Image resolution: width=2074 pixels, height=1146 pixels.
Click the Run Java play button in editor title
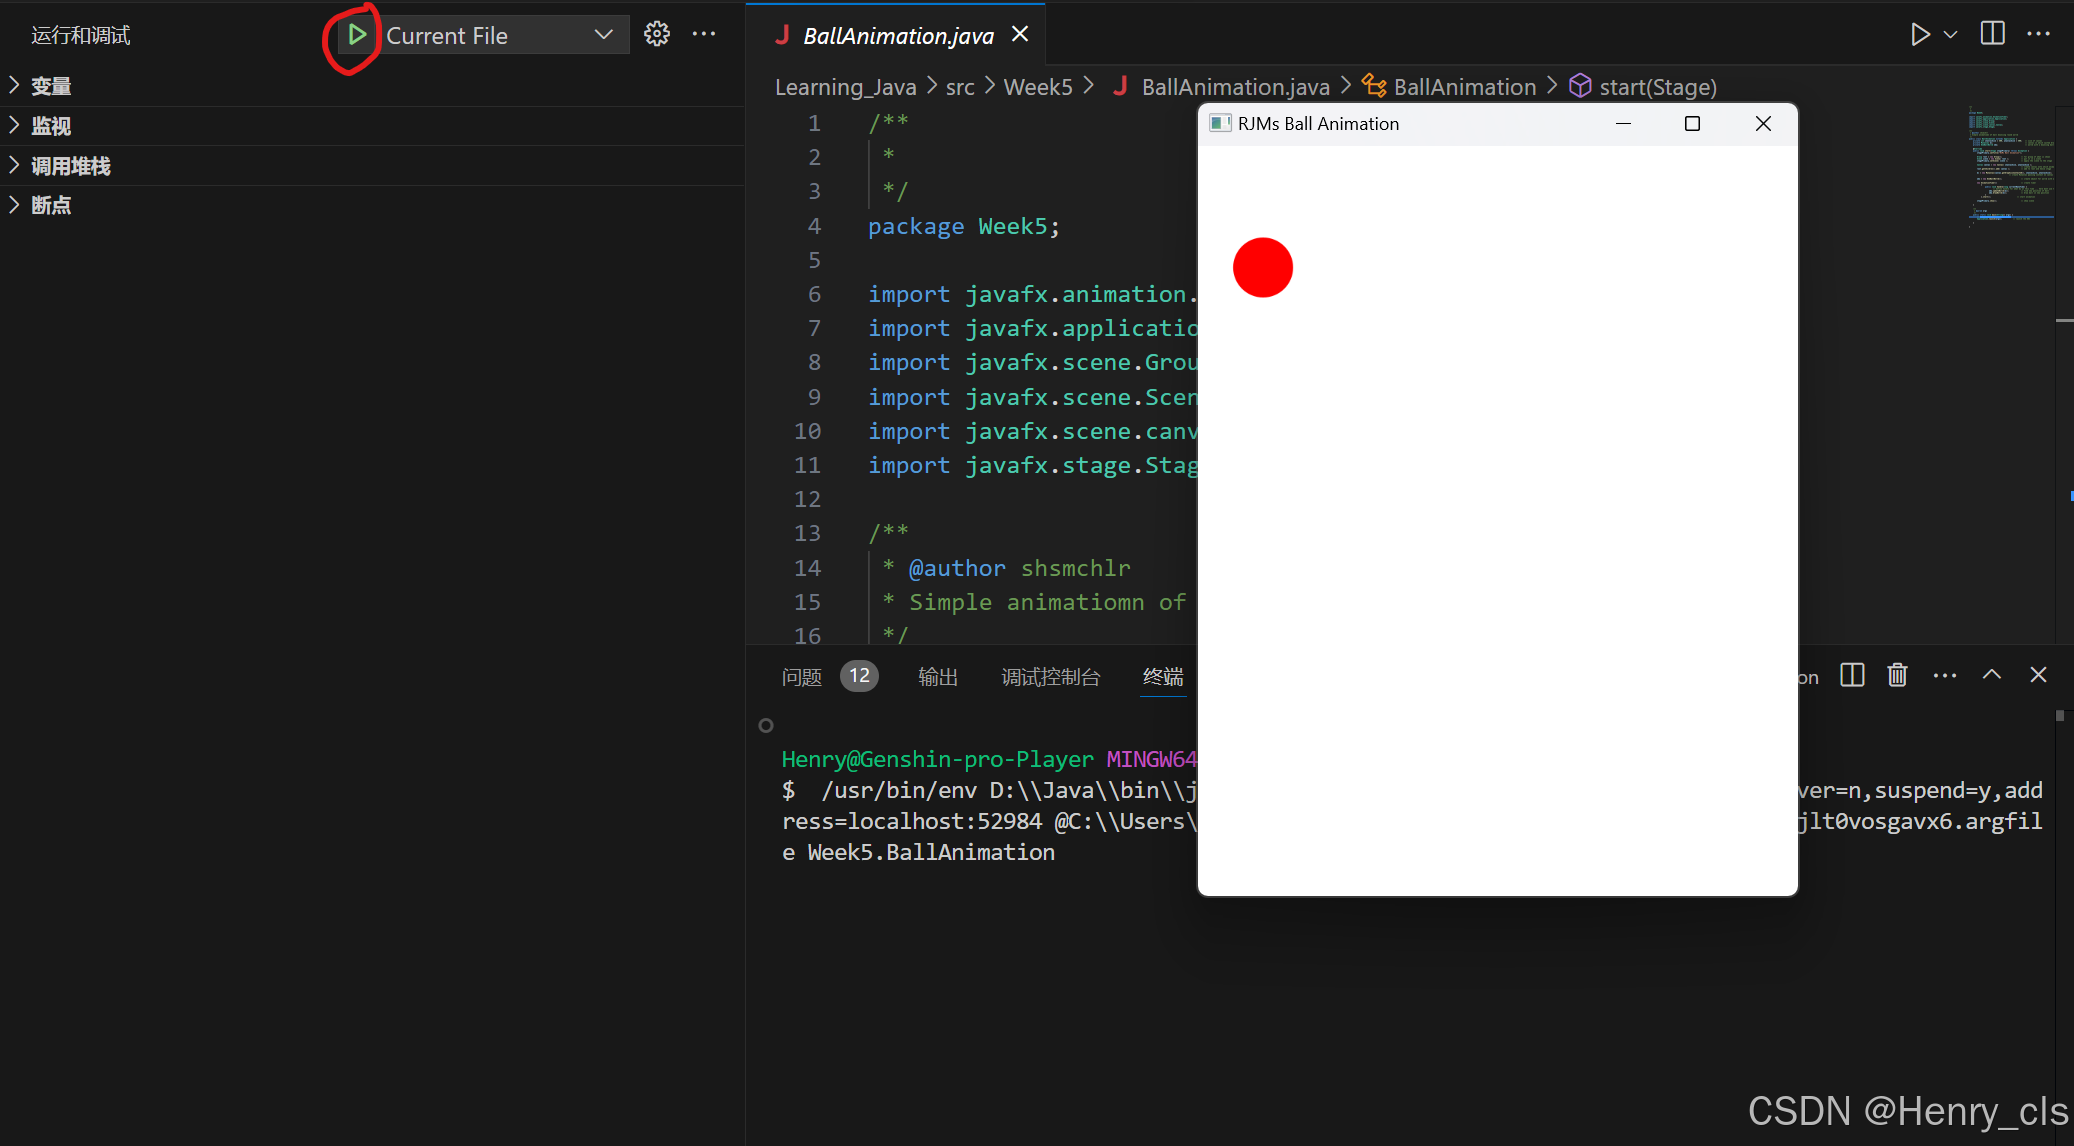(1919, 35)
